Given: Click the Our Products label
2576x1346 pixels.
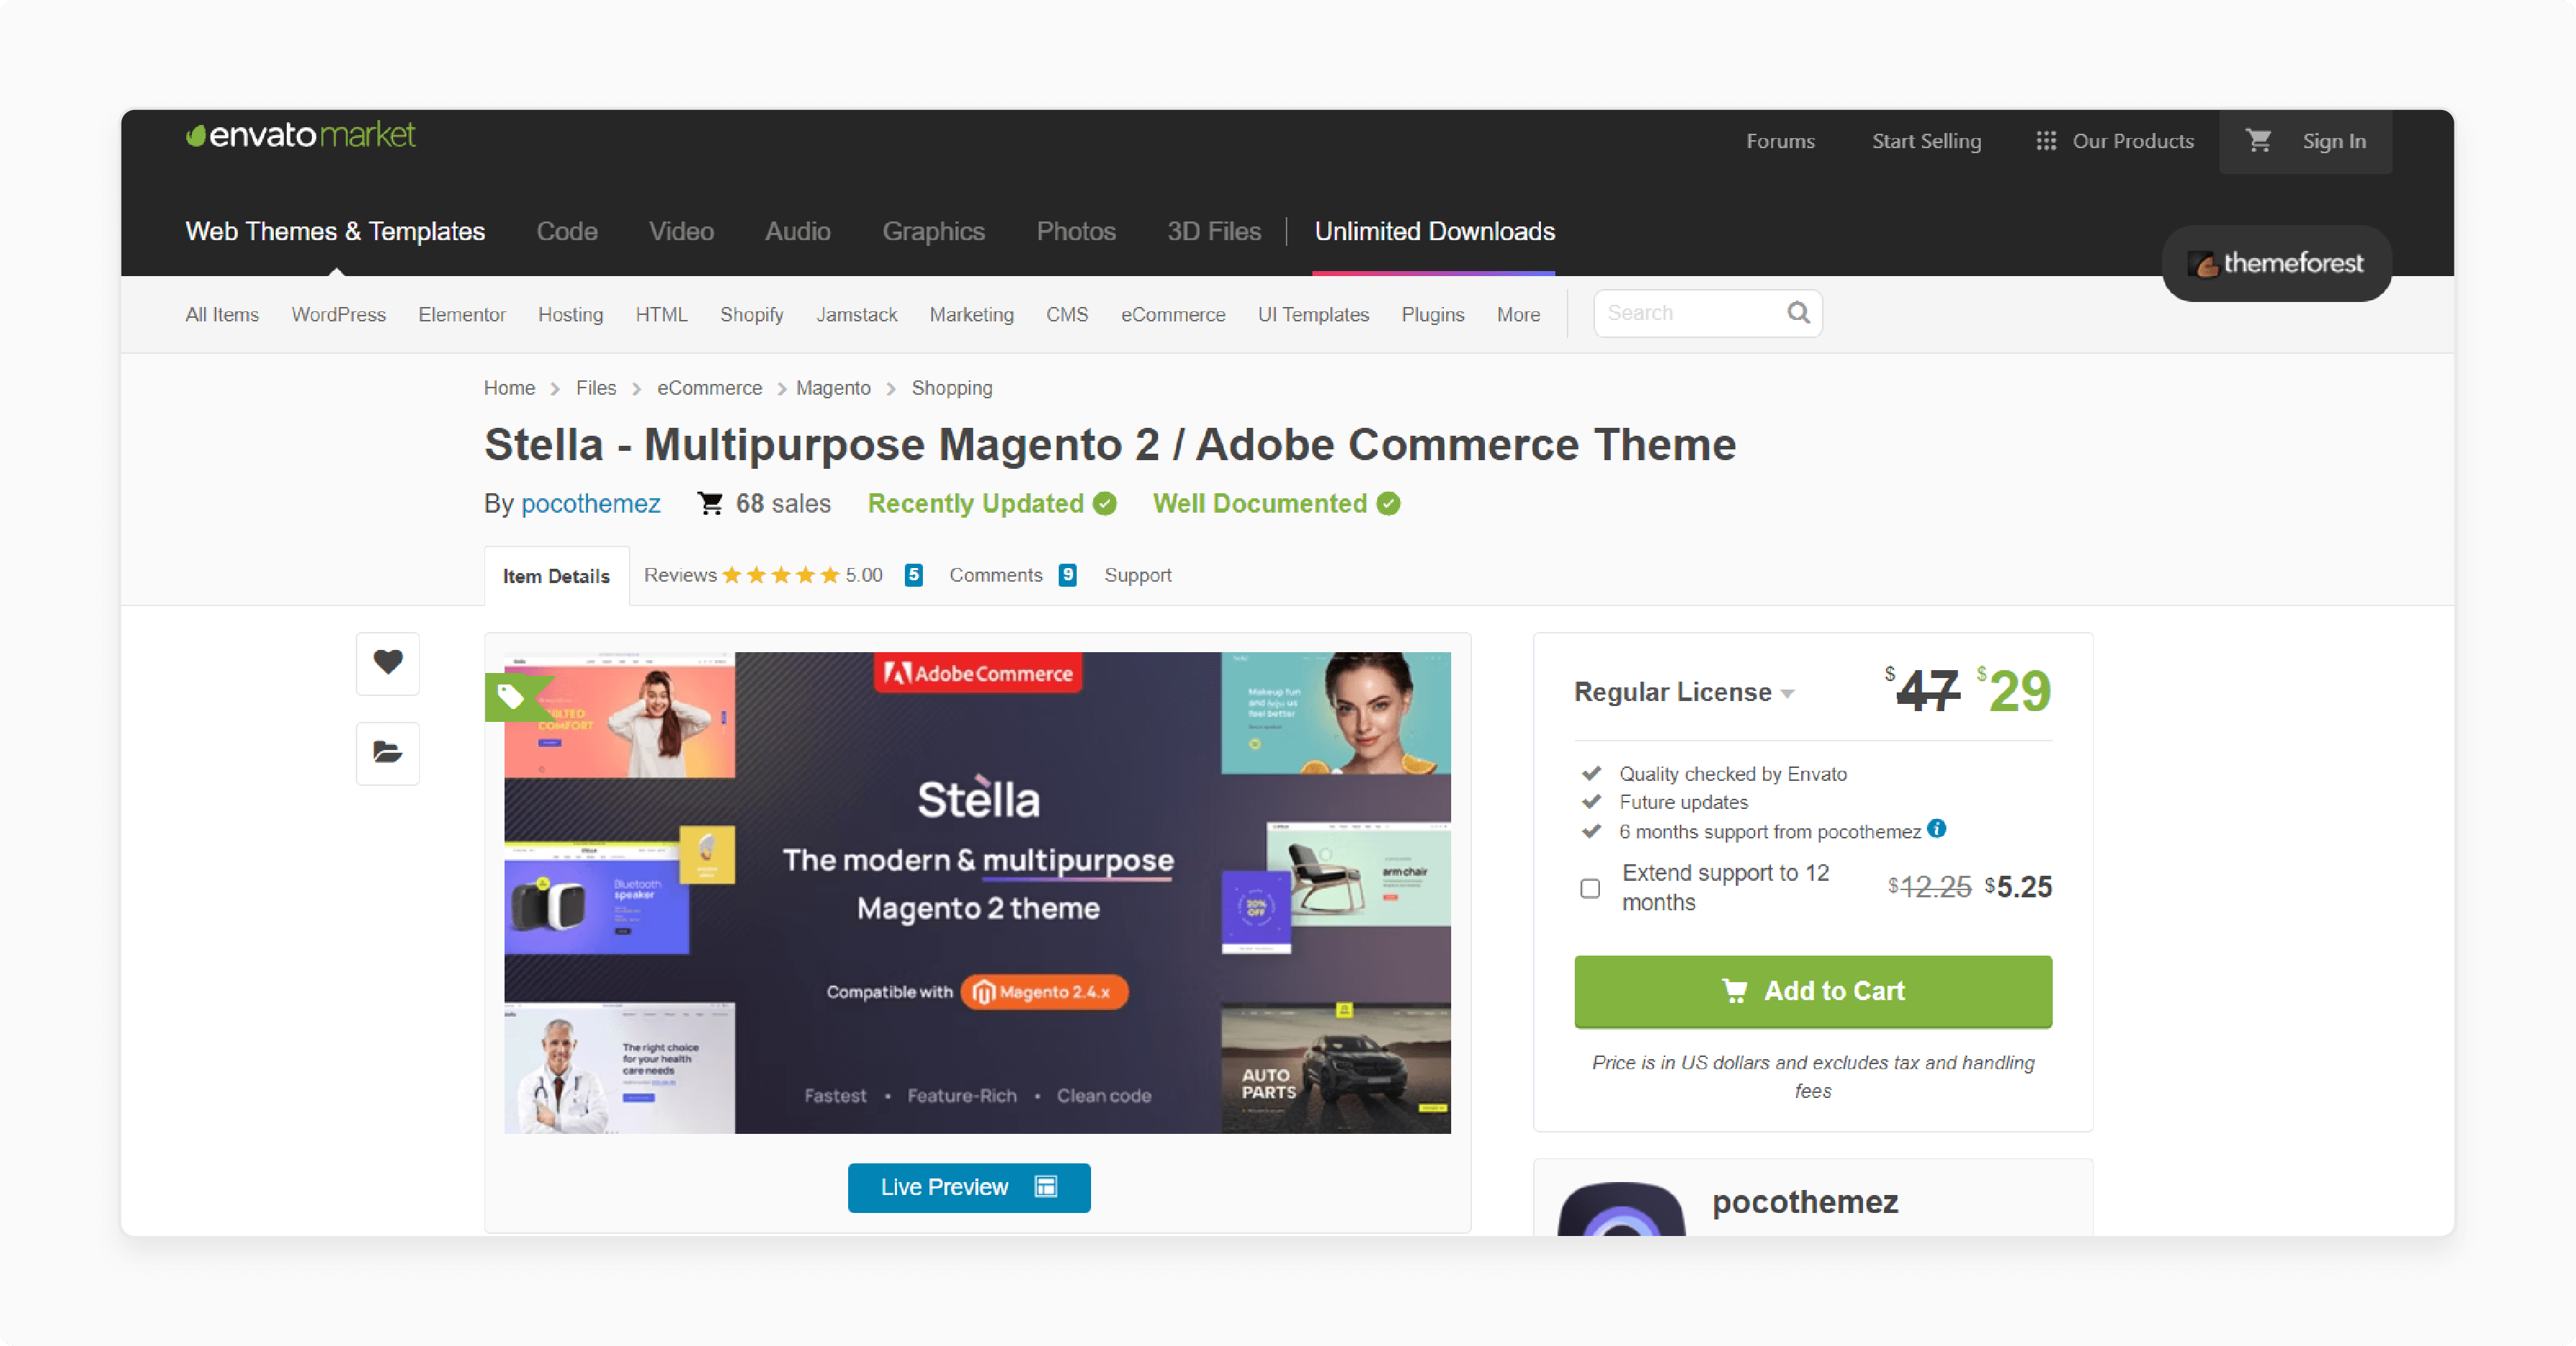Looking at the screenshot, I should pyautogui.click(x=2133, y=141).
